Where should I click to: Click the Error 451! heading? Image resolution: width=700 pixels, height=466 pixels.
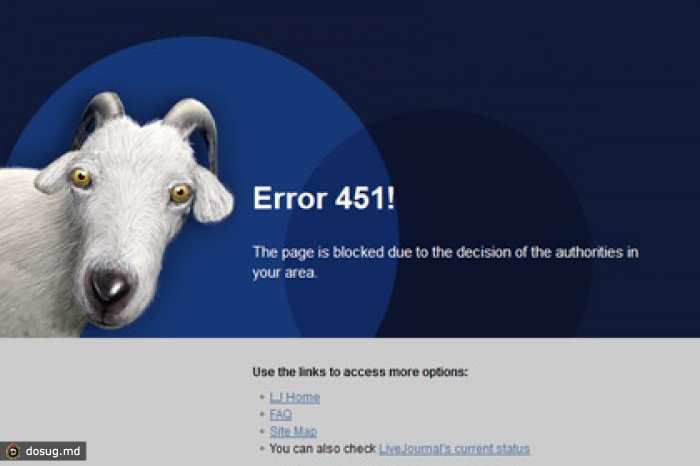tap(324, 198)
